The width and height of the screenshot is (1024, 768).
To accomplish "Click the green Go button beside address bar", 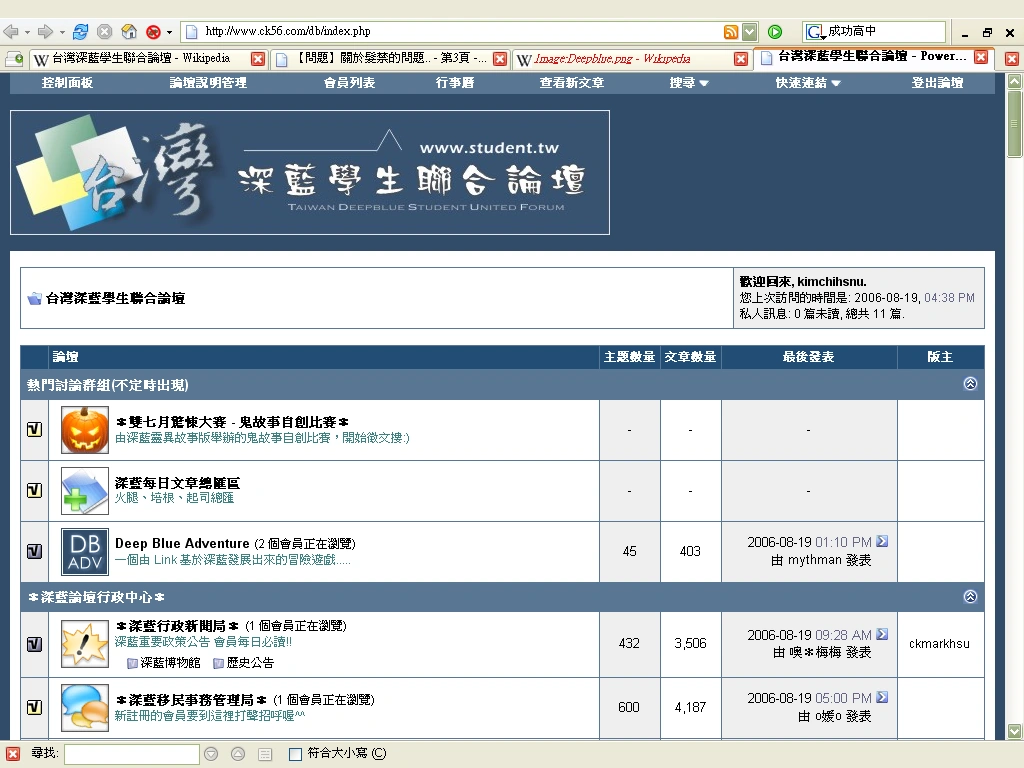I will pyautogui.click(x=775, y=32).
